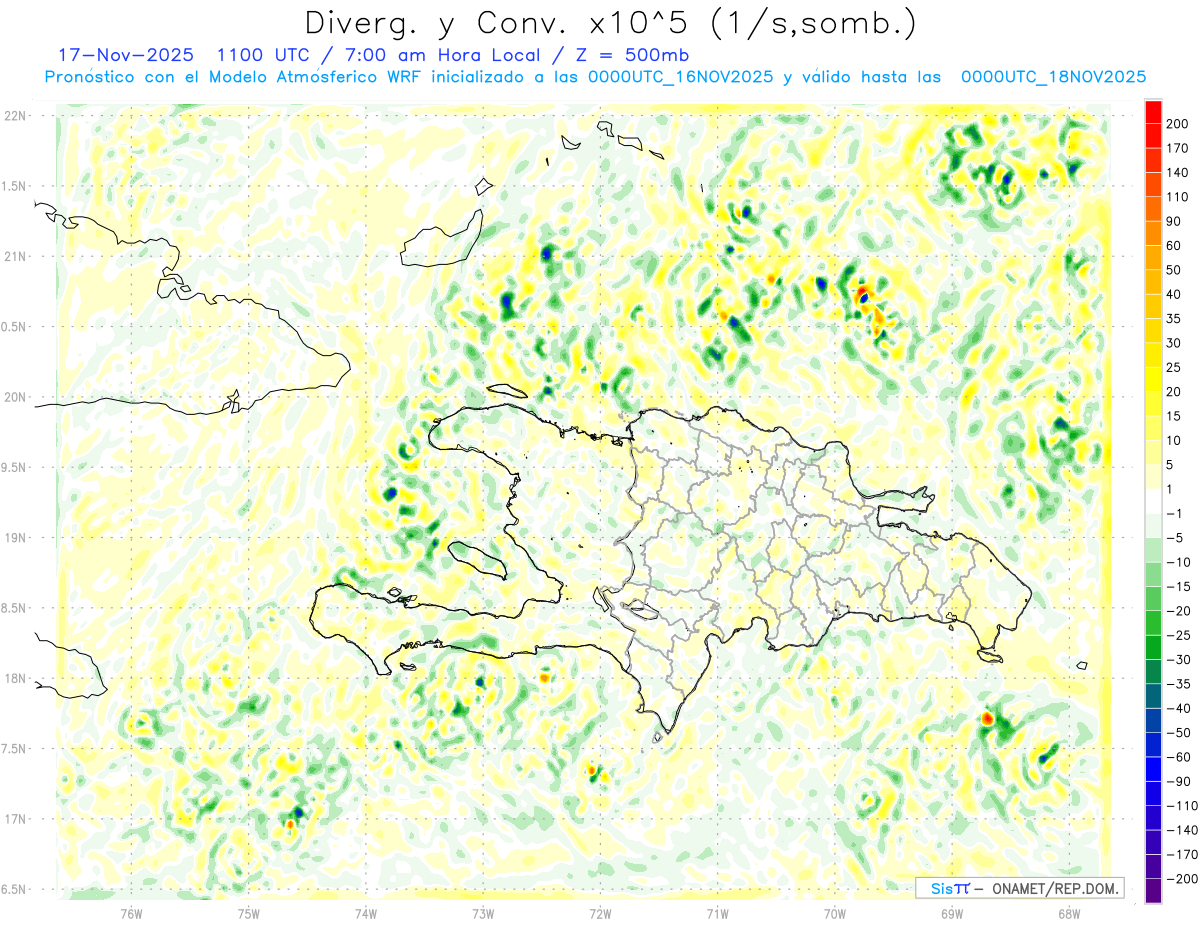Click the "69W" longitude label
The width and height of the screenshot is (1200, 927).
pos(952,913)
